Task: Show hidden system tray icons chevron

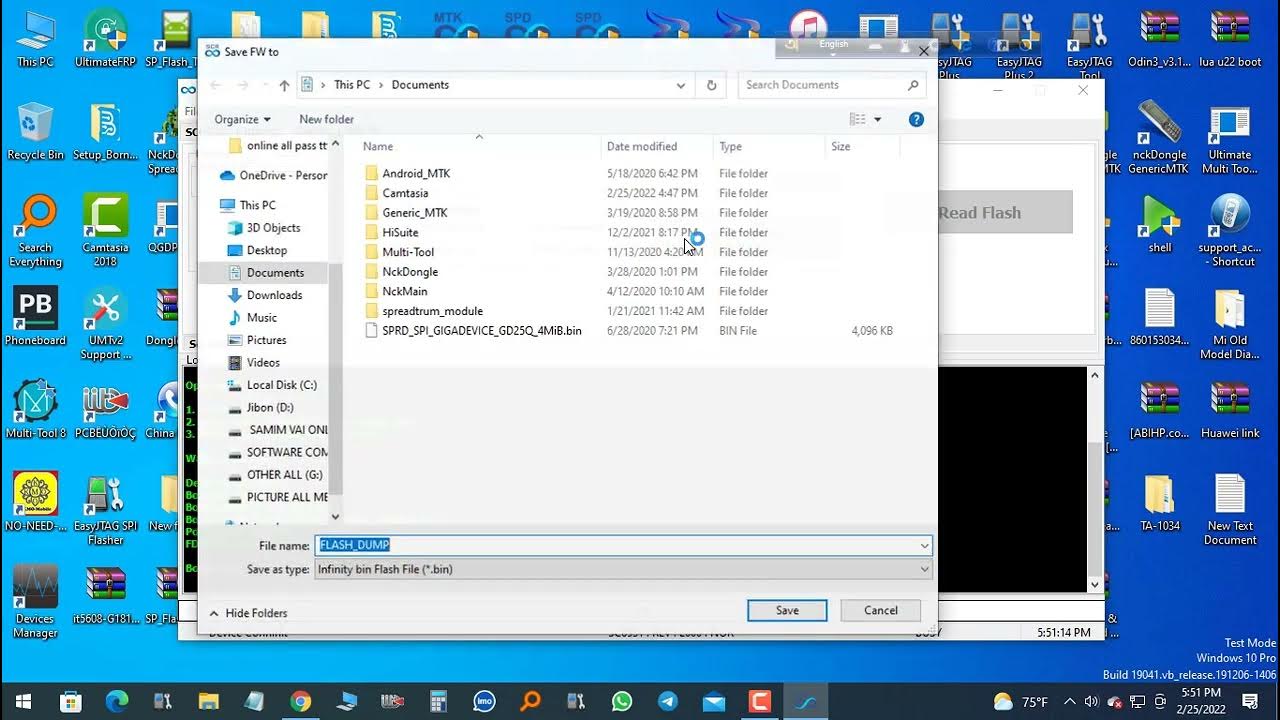Action: click(x=1070, y=701)
